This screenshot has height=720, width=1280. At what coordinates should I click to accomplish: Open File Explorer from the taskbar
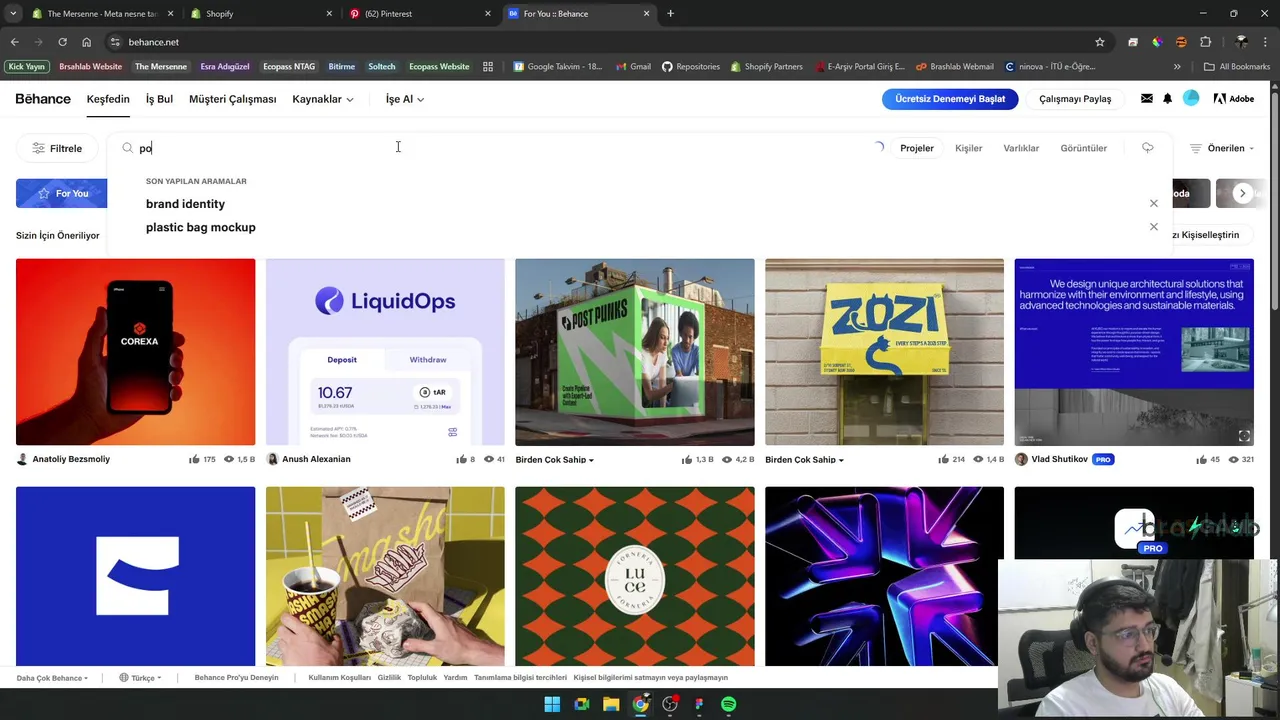coord(611,704)
